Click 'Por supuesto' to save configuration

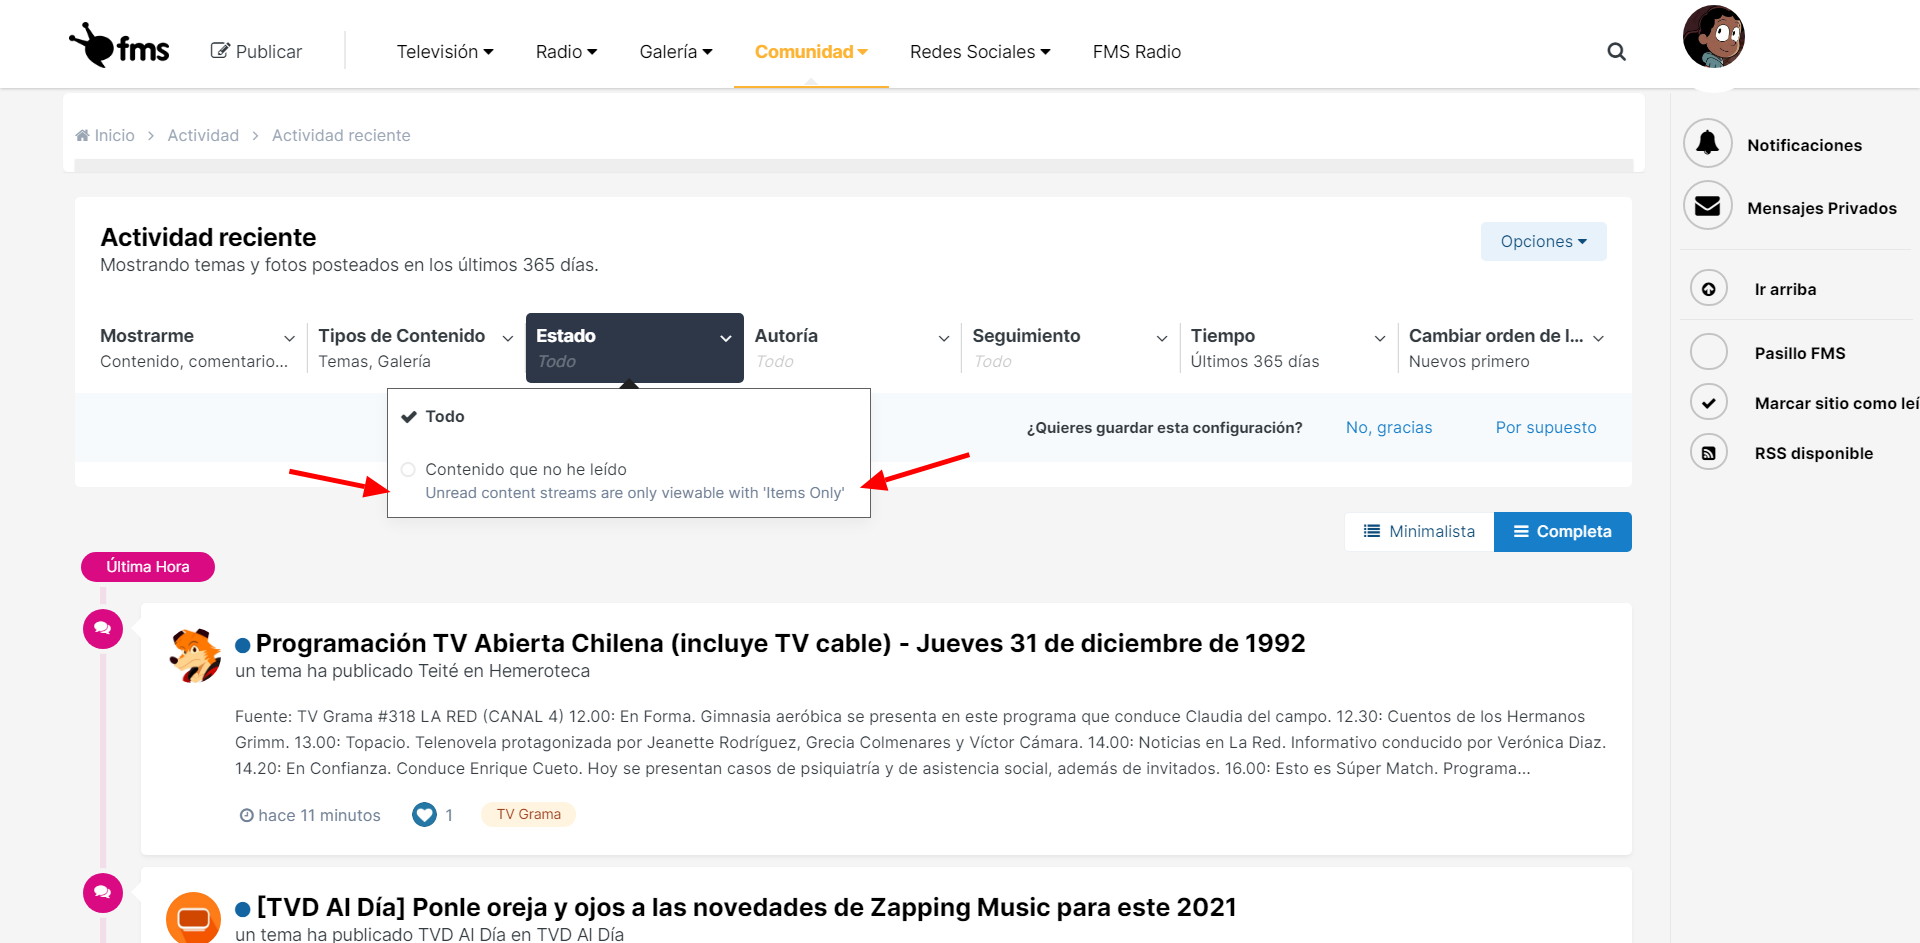click(1545, 428)
